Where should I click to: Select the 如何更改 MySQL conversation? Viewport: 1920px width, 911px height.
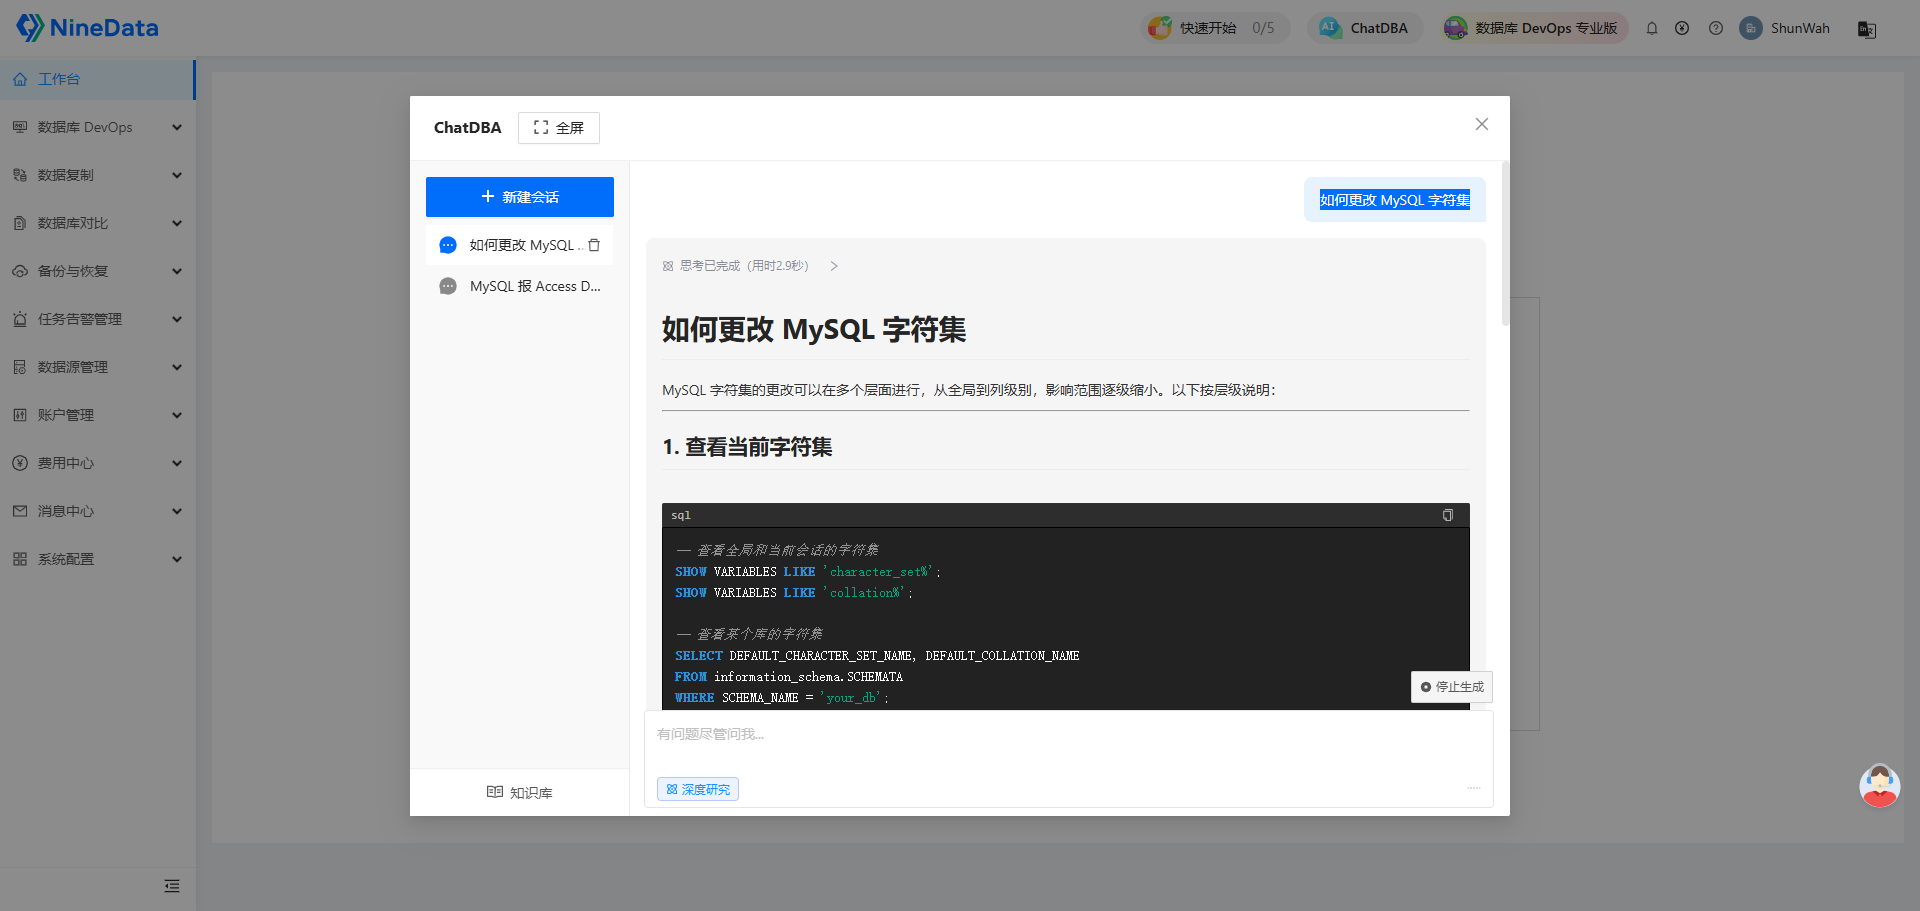coord(520,245)
